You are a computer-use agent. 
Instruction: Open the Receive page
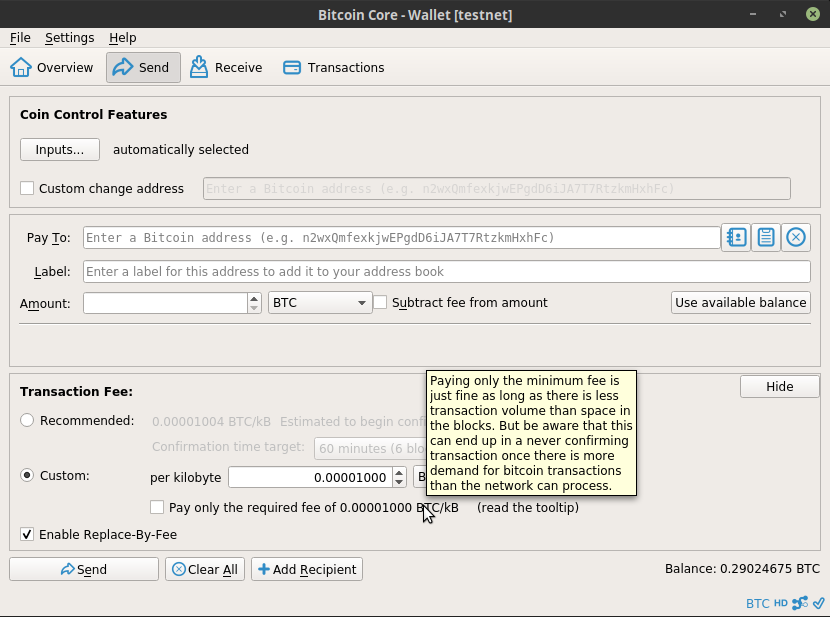point(226,68)
